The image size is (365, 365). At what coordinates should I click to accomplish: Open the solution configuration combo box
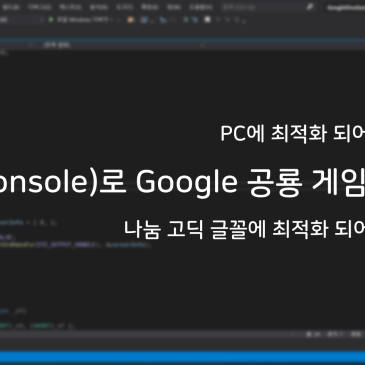21,20
